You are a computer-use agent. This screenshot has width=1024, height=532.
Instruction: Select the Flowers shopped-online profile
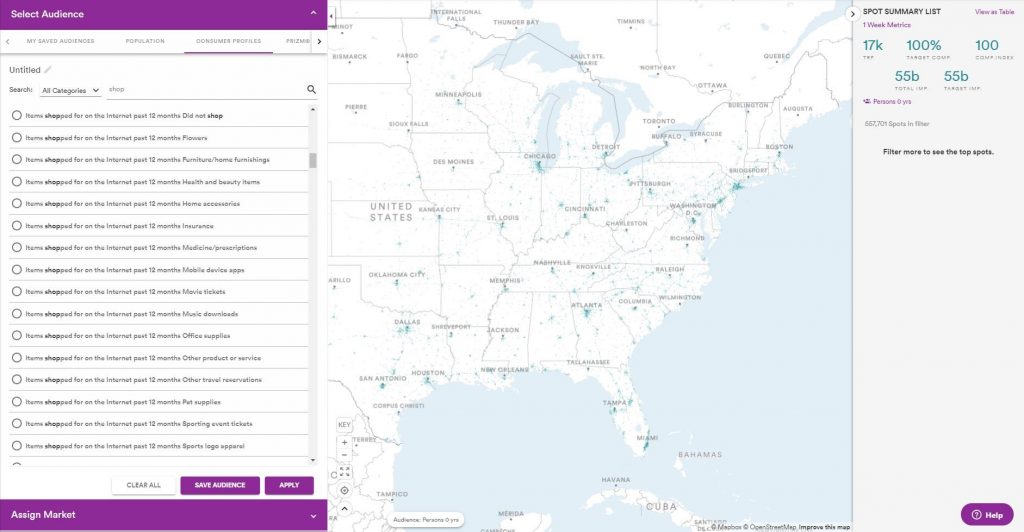[17, 138]
